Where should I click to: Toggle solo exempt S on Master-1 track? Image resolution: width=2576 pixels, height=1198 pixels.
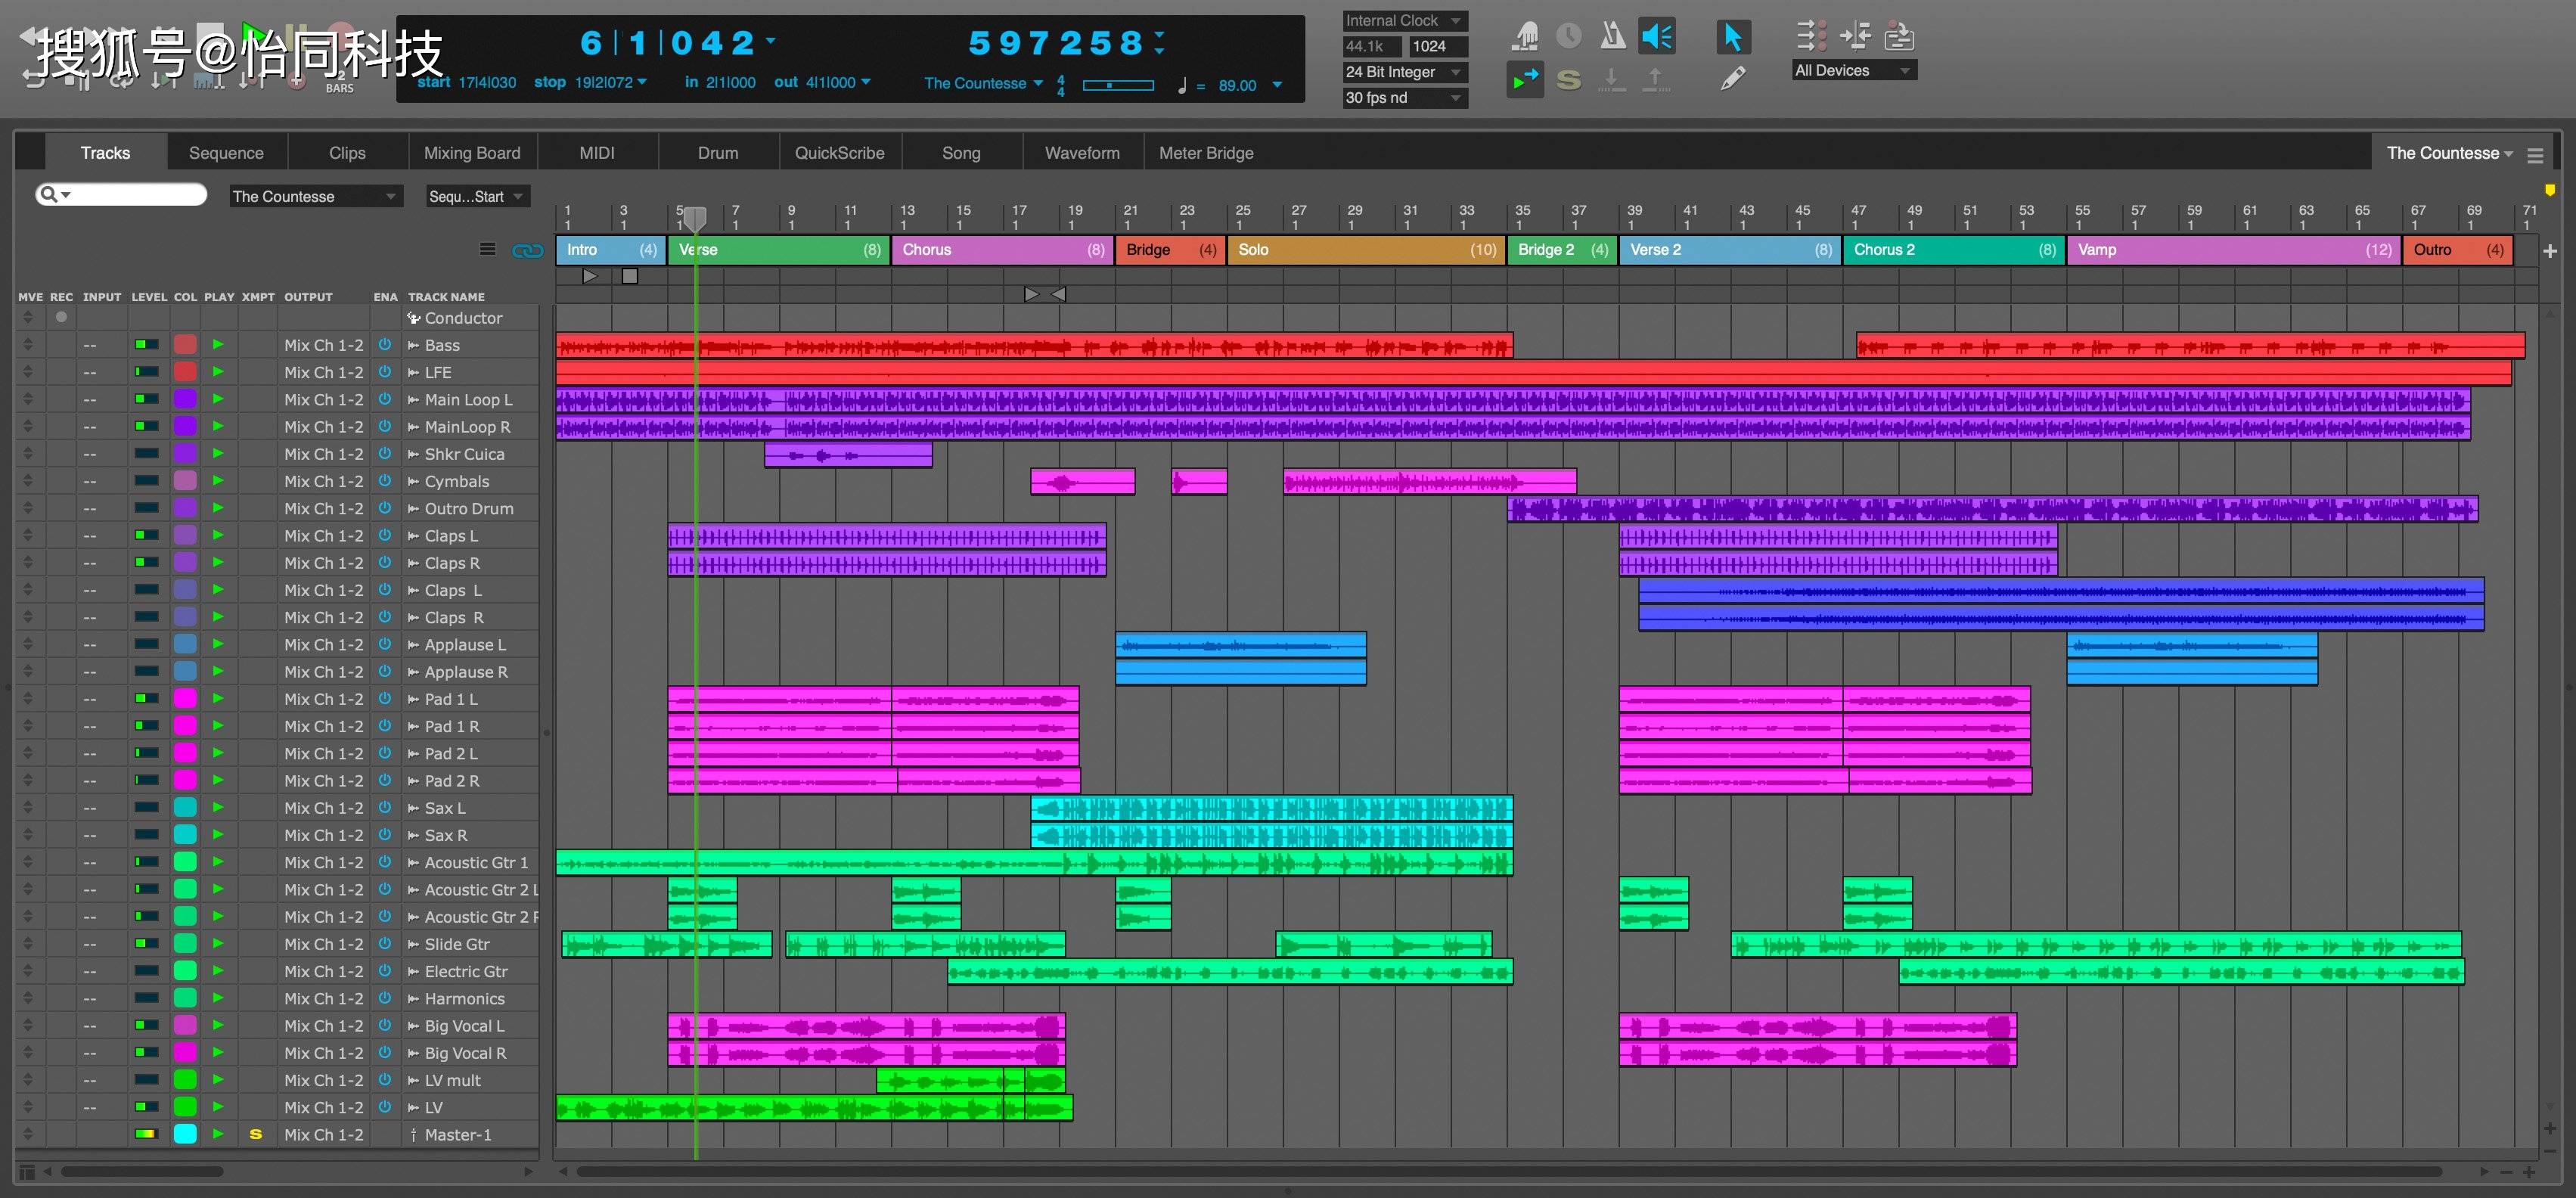point(256,1134)
